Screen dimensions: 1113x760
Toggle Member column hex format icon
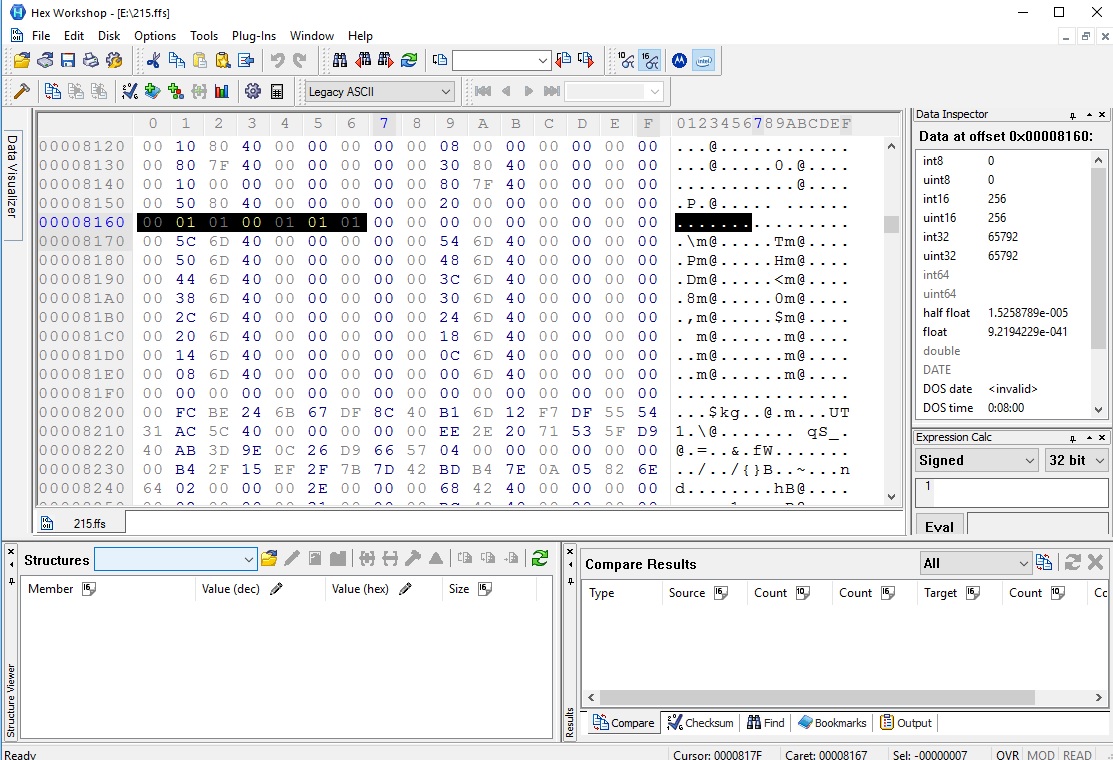[x=89, y=588]
